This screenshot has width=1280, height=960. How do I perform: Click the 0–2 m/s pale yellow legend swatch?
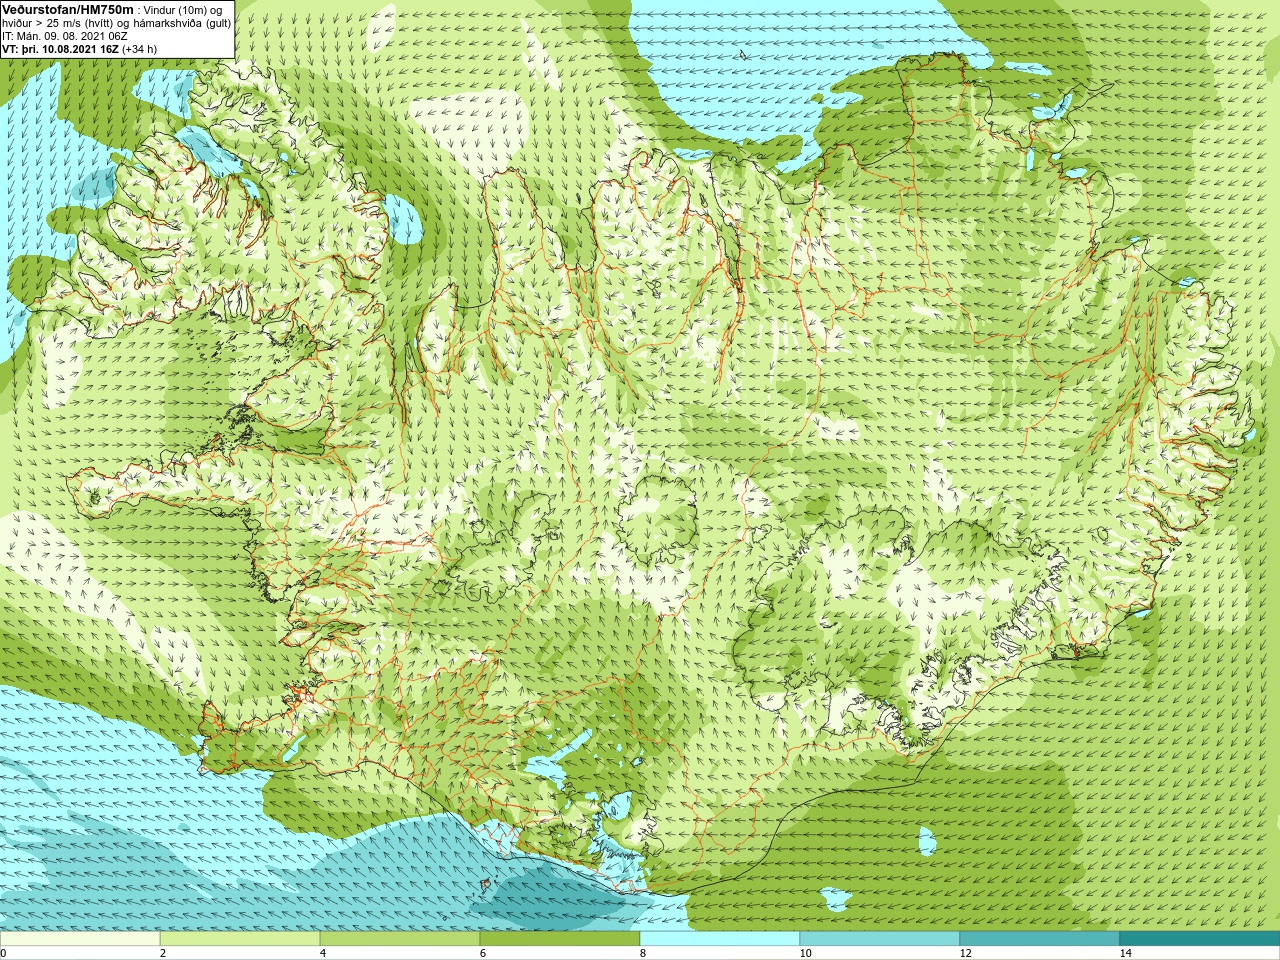pyautogui.click(x=80, y=939)
